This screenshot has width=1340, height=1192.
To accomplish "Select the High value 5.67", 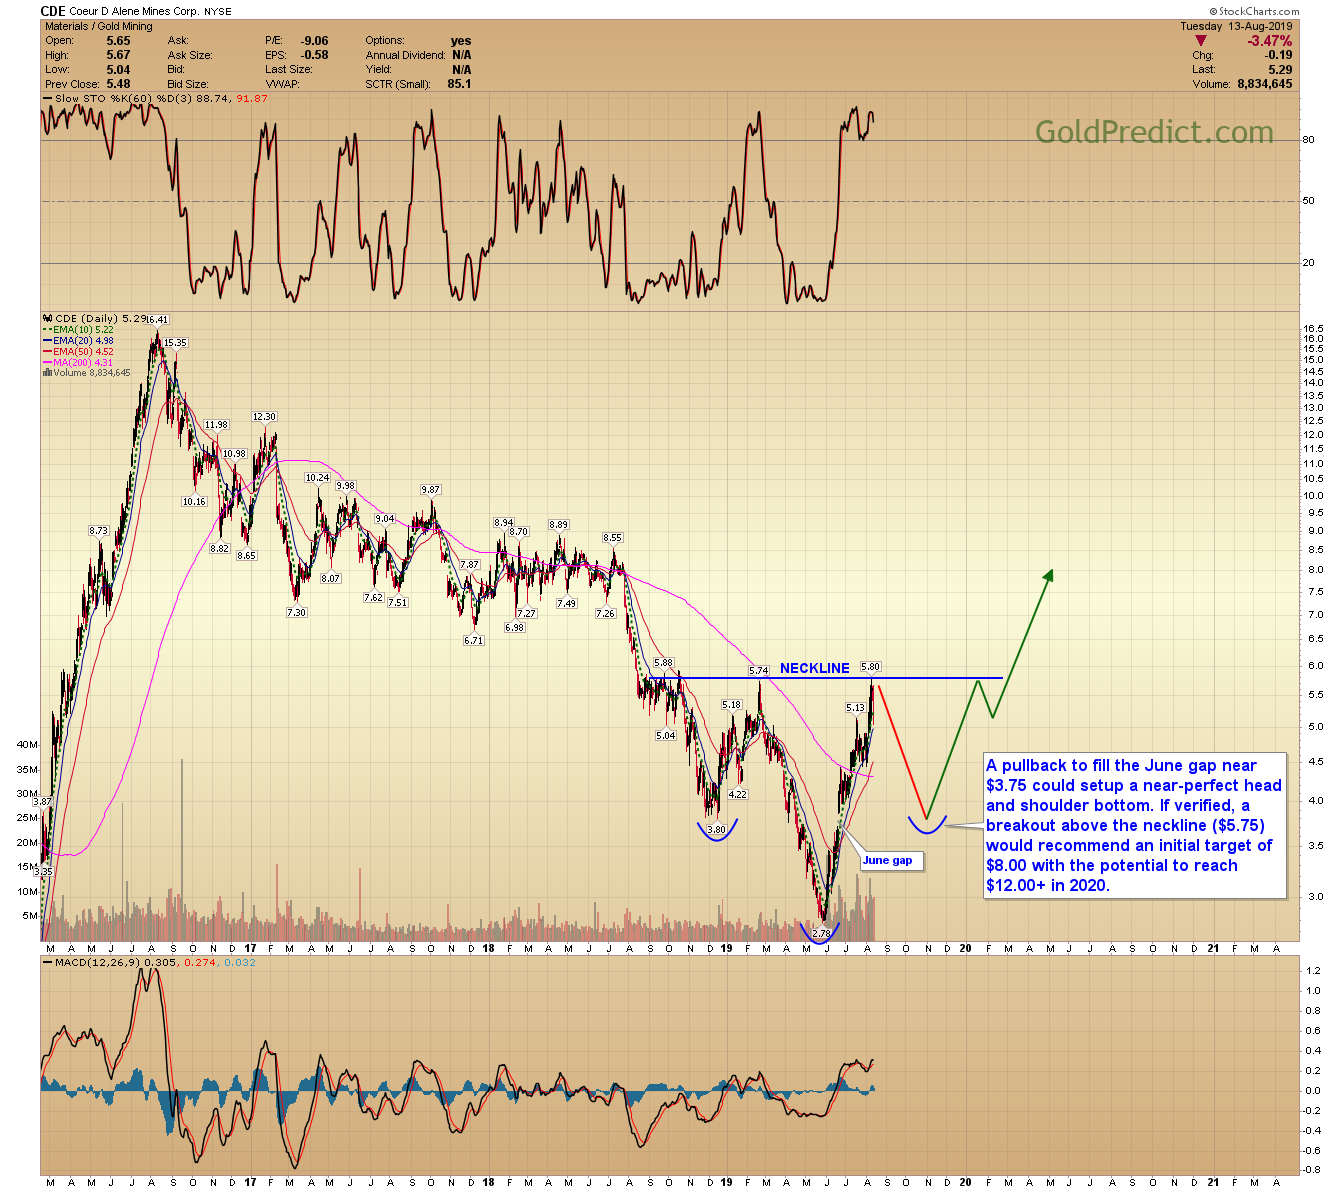I will pyautogui.click(x=118, y=55).
